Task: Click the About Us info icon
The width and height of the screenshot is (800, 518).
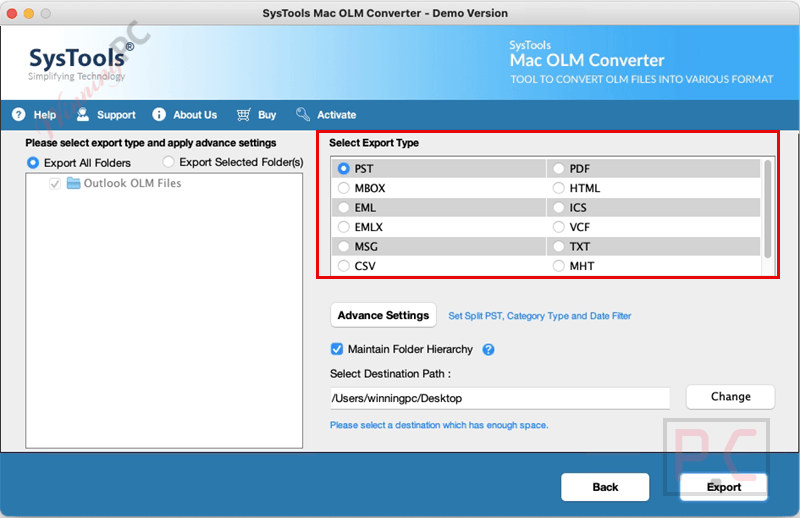Action: (159, 114)
